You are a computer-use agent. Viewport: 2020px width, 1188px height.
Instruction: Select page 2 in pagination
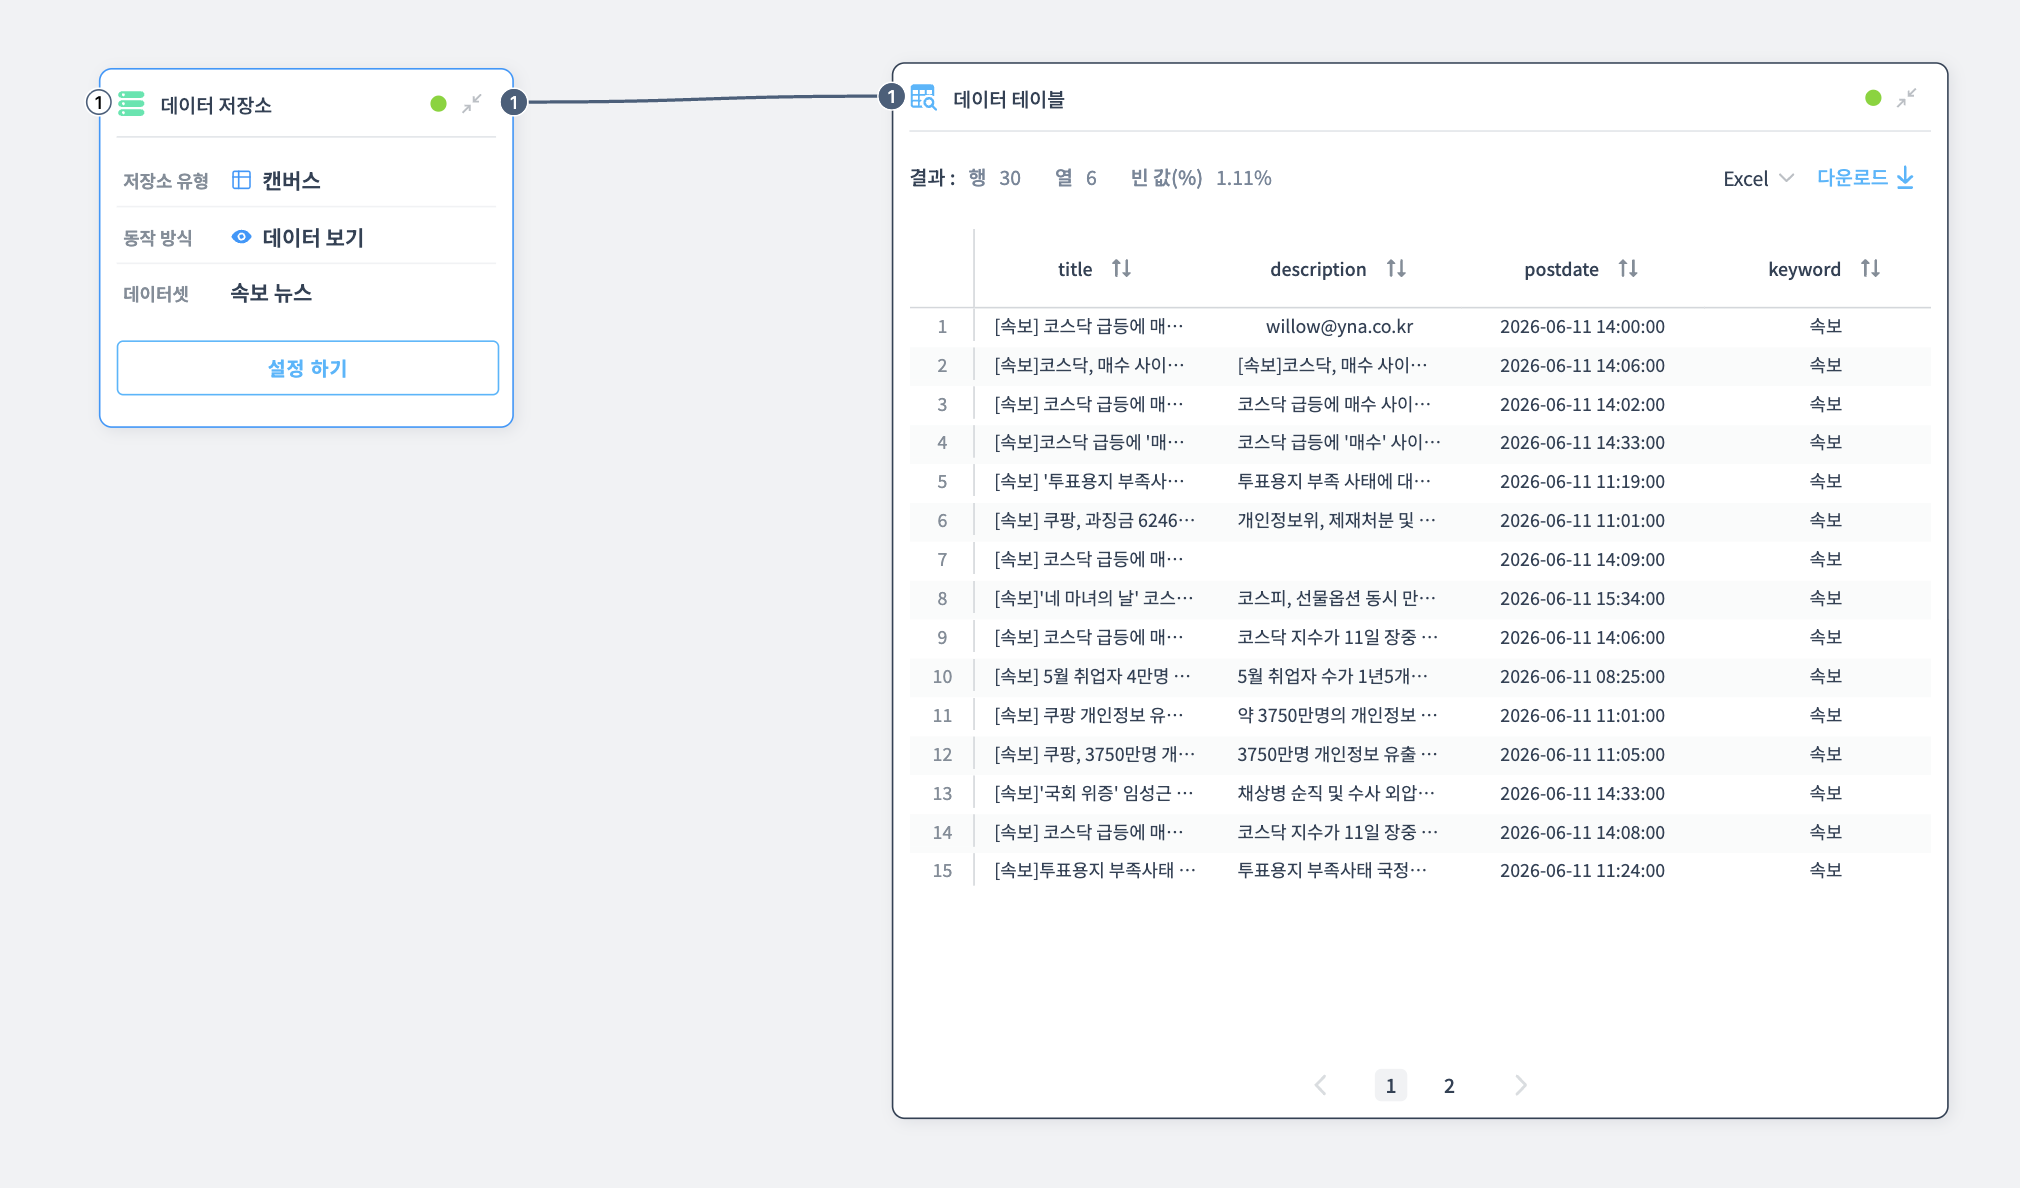(1449, 1085)
